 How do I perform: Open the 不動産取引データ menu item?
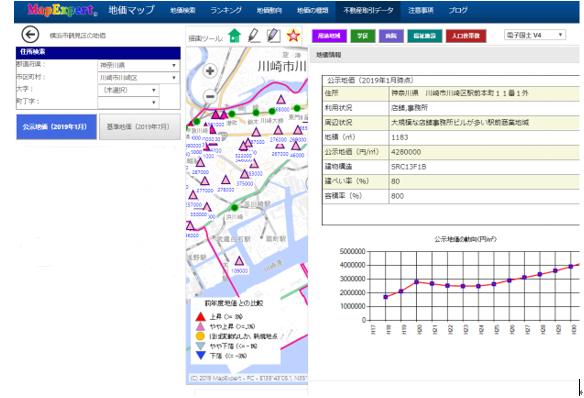368,11
